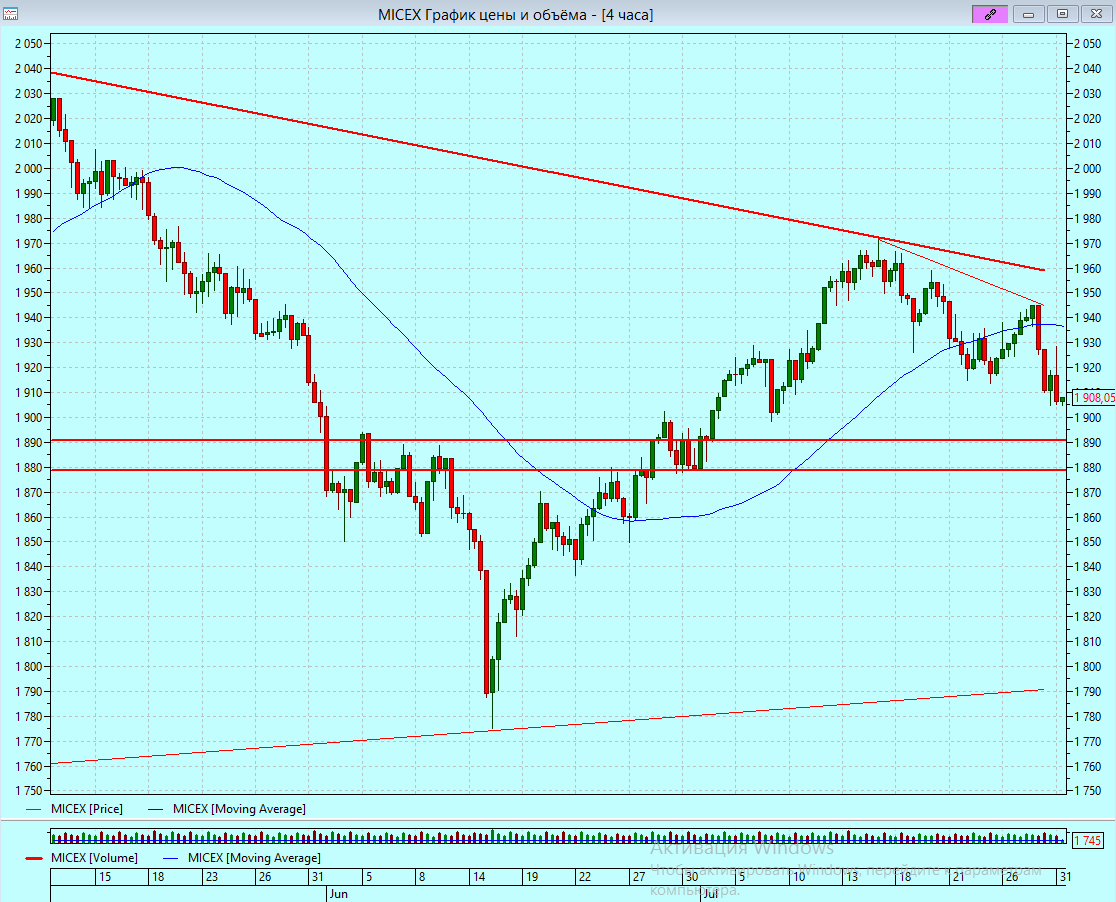Click the volume histogram bar strip
1116x902 pixels.
click(x=558, y=837)
